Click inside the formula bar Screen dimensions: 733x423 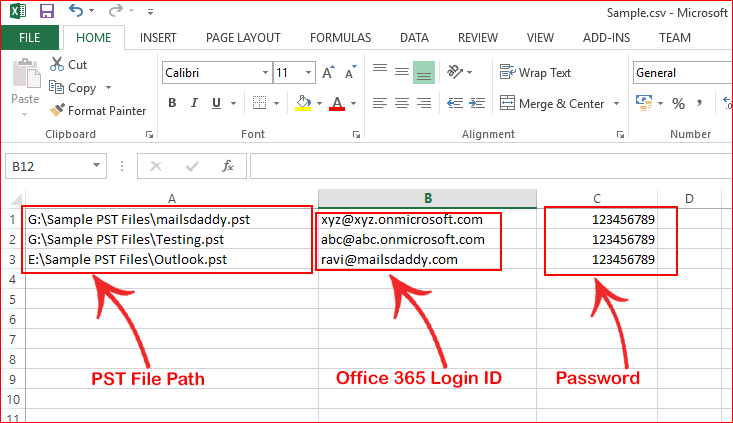tap(491, 166)
